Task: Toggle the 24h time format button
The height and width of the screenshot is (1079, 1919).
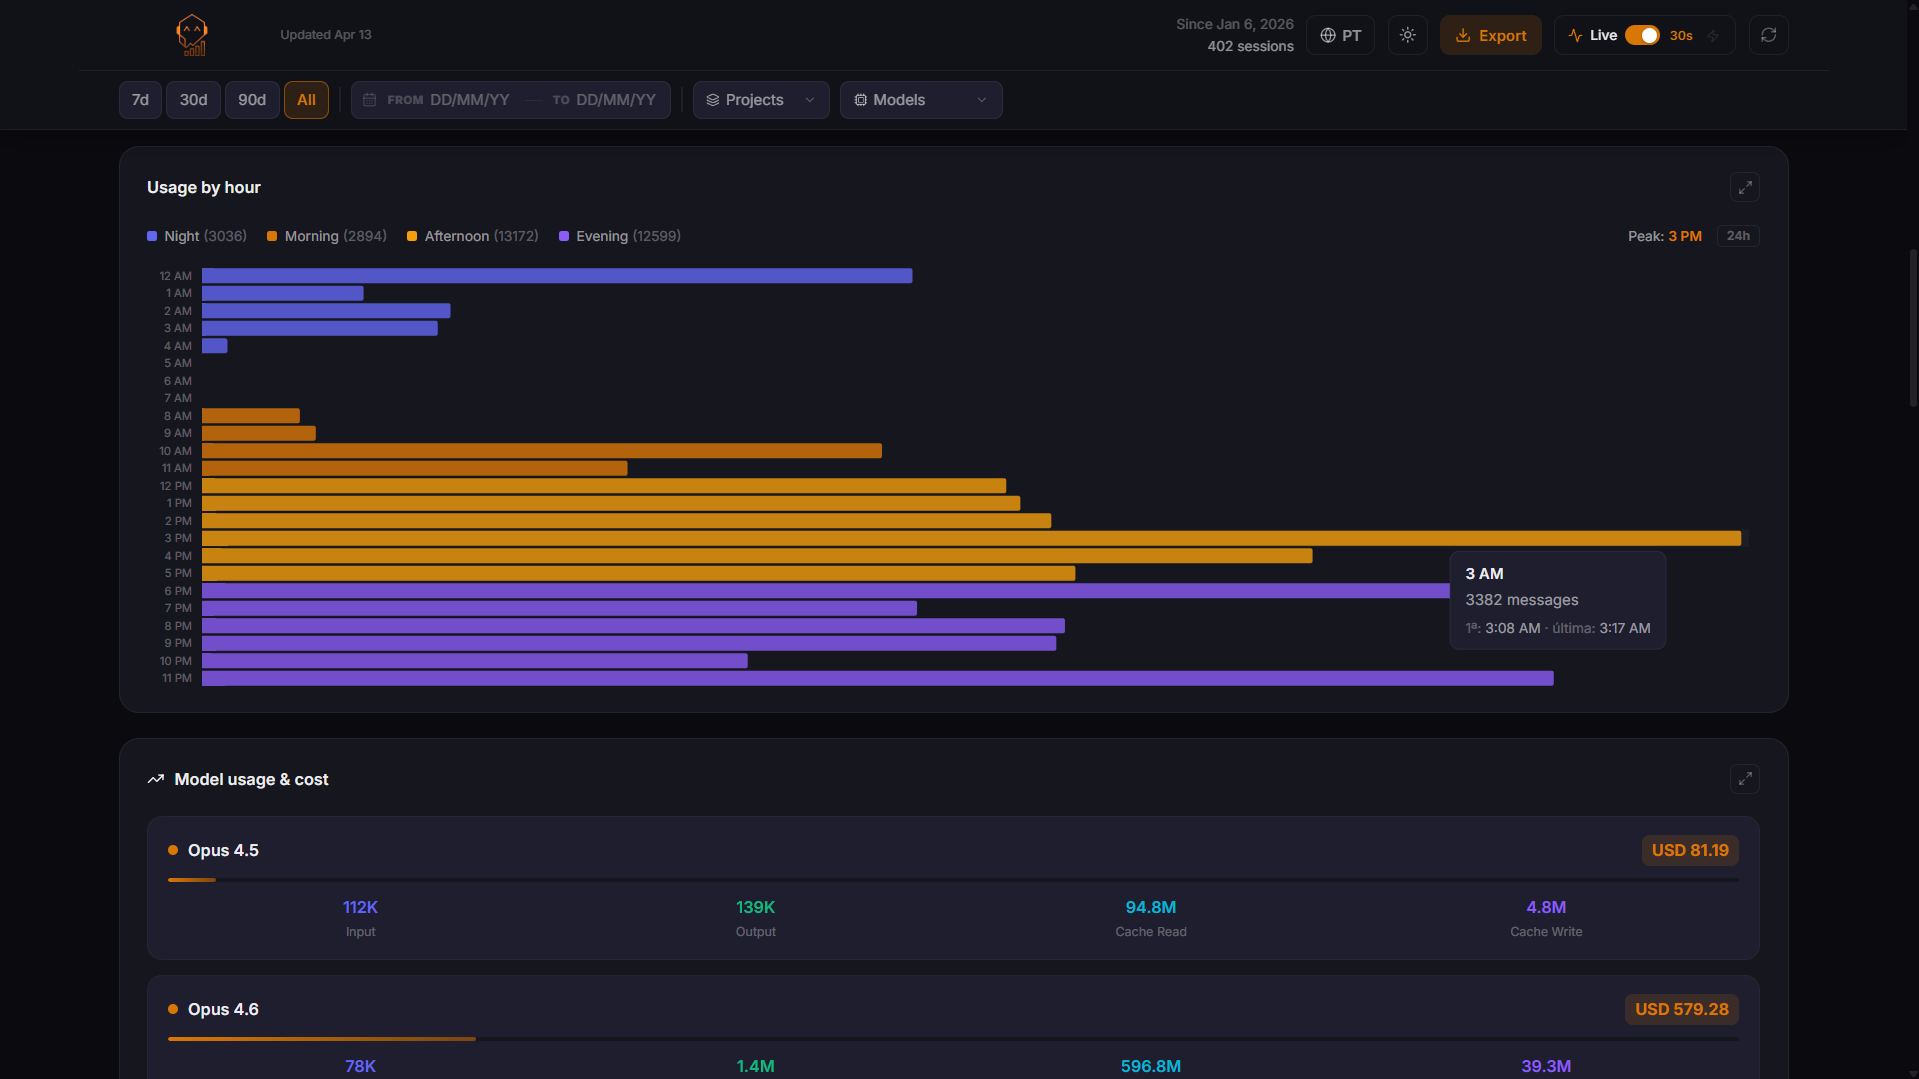Action: tap(1737, 236)
